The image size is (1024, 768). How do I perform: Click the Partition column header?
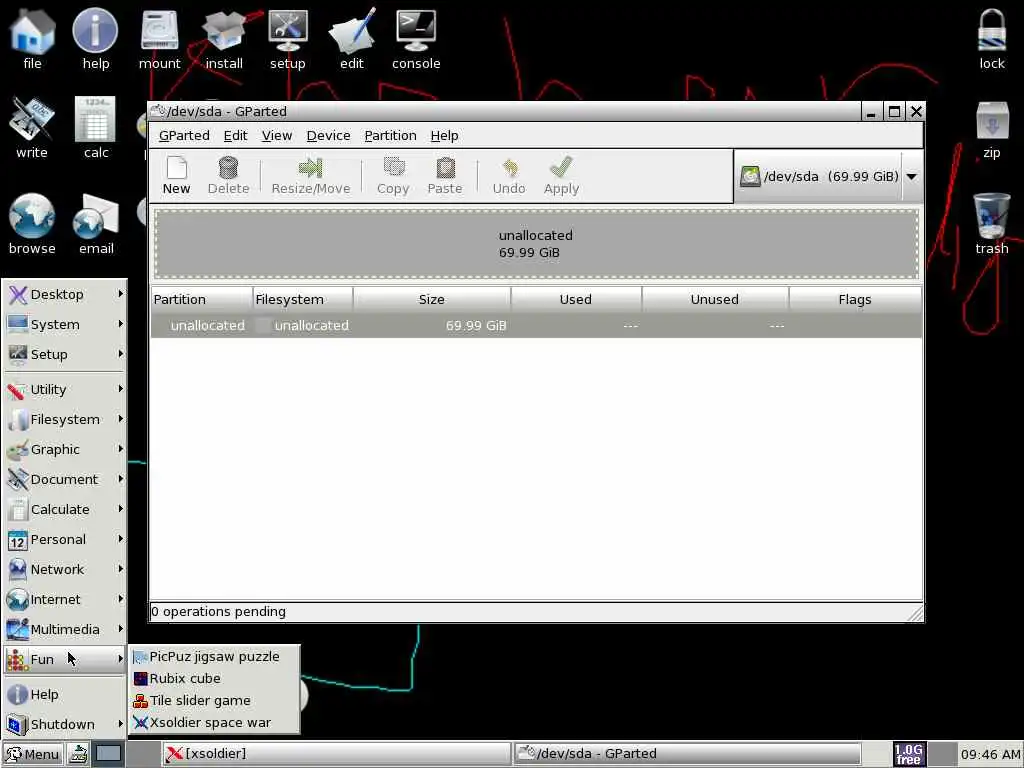(x=202, y=300)
